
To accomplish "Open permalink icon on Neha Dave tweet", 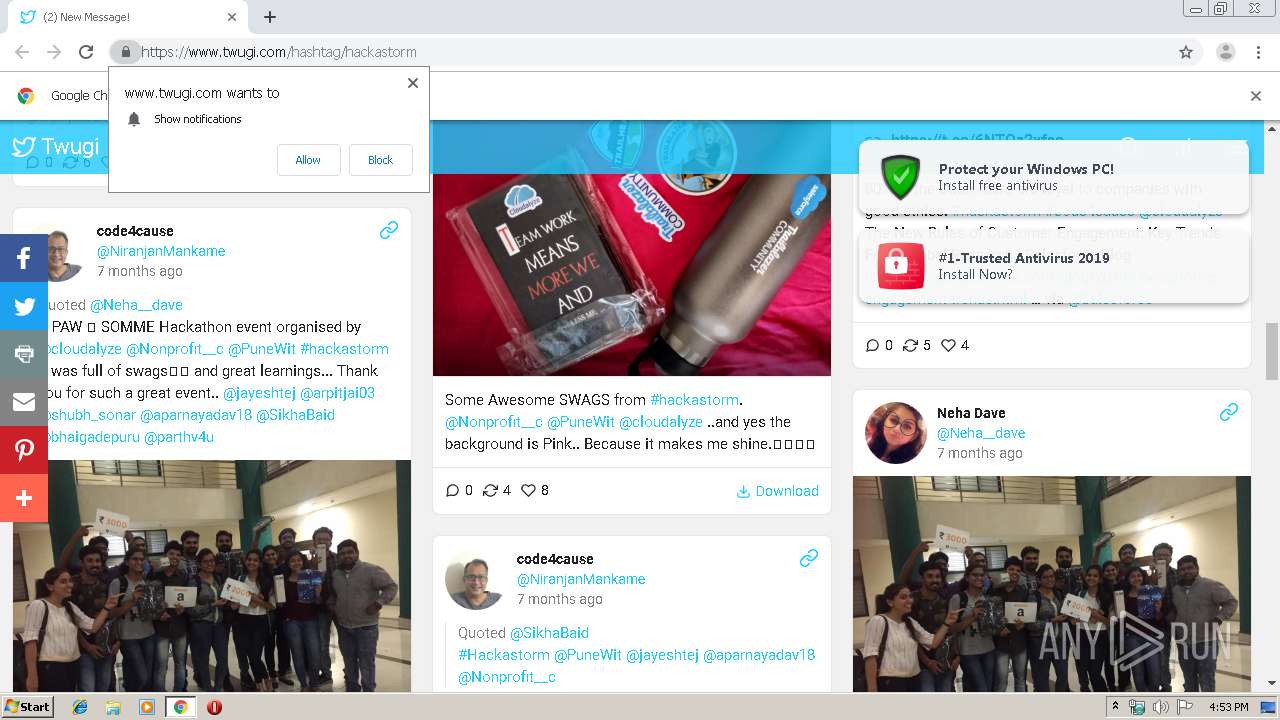I will click(x=1229, y=412).
